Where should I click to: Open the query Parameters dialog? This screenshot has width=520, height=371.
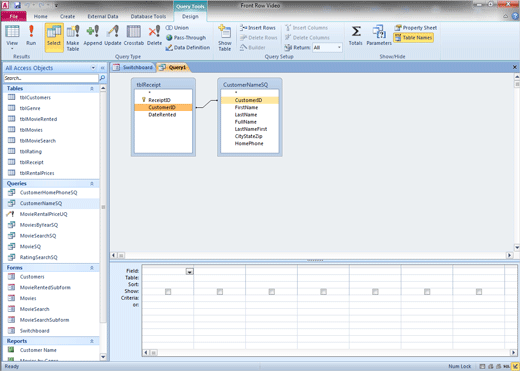point(379,35)
